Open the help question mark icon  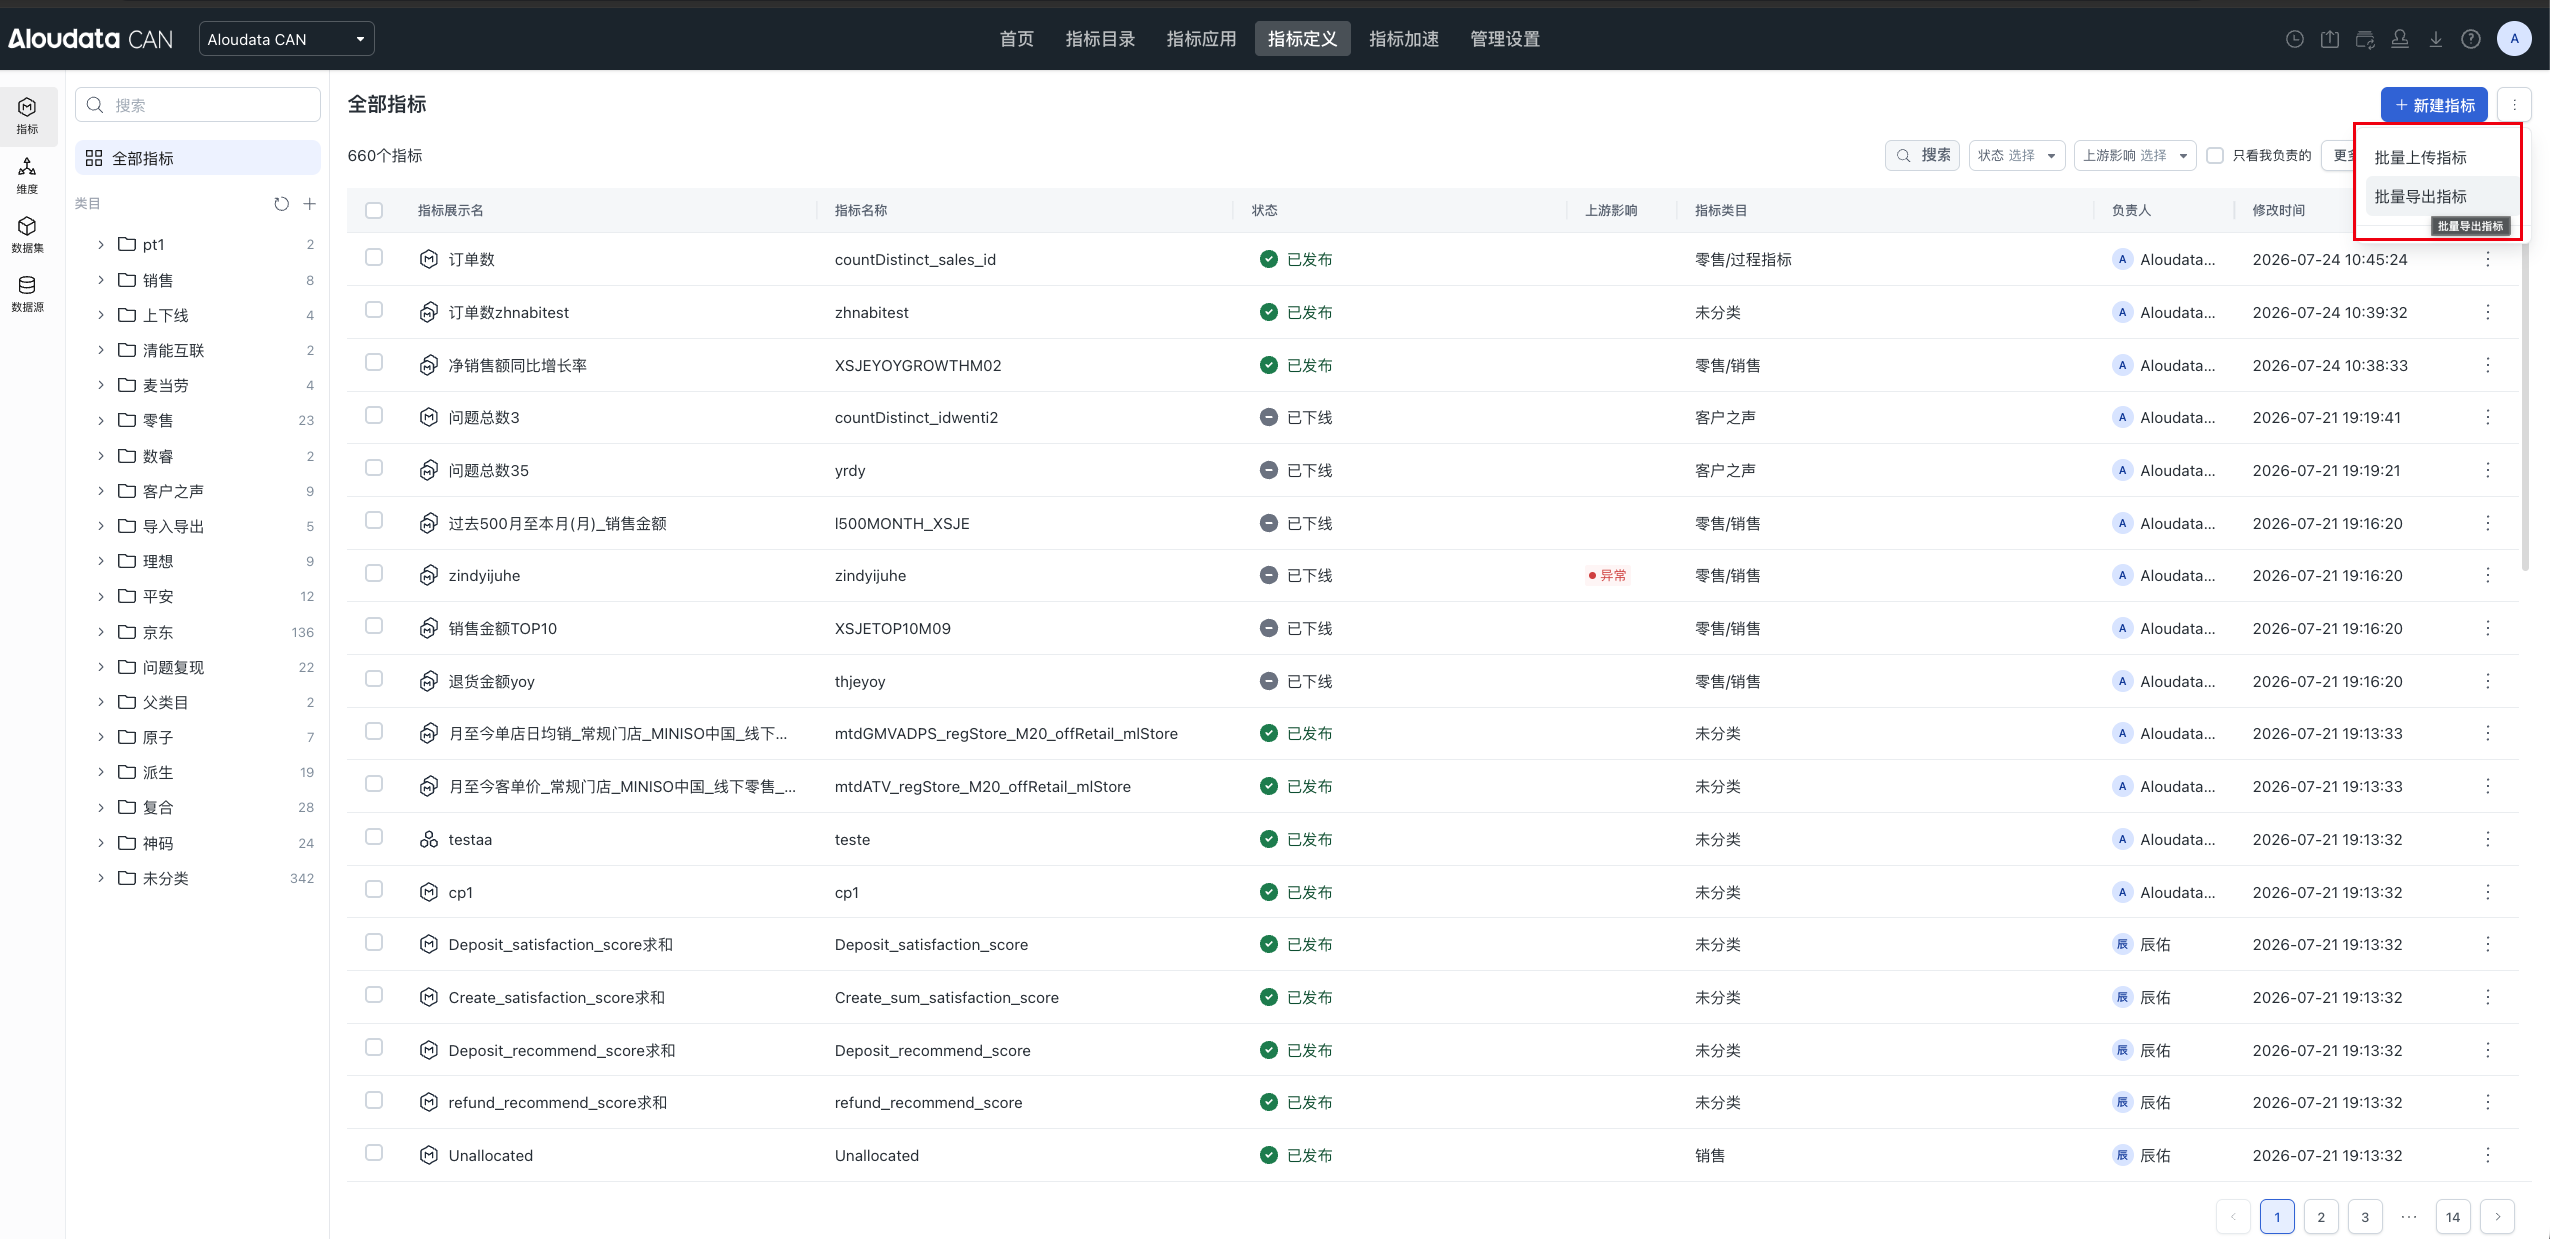tap(2471, 39)
